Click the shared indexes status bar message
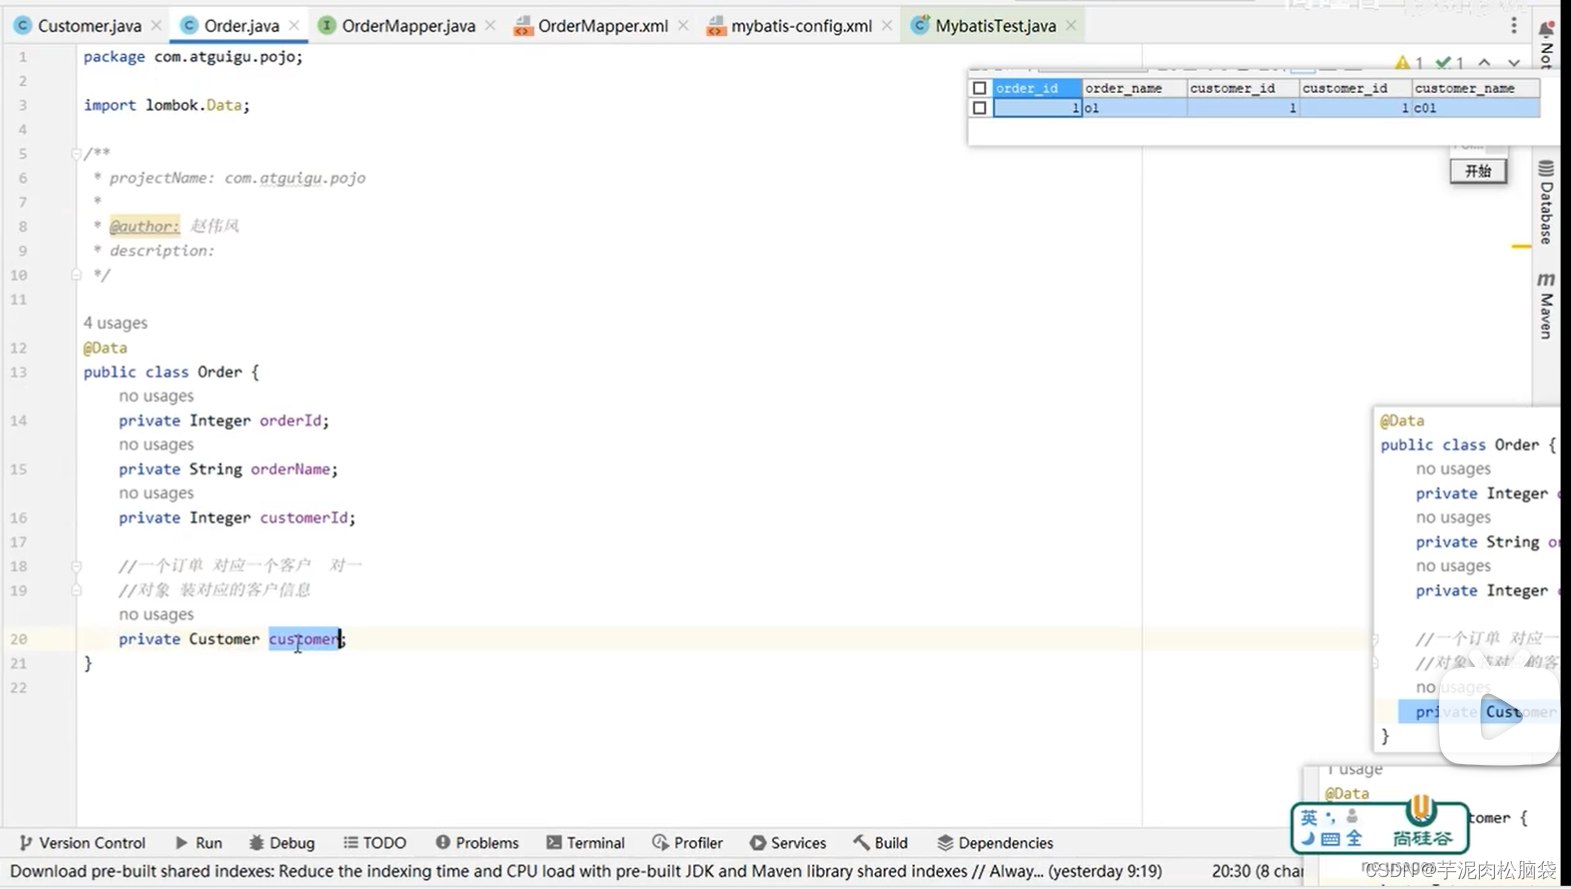This screenshot has width=1571, height=889. [585, 871]
